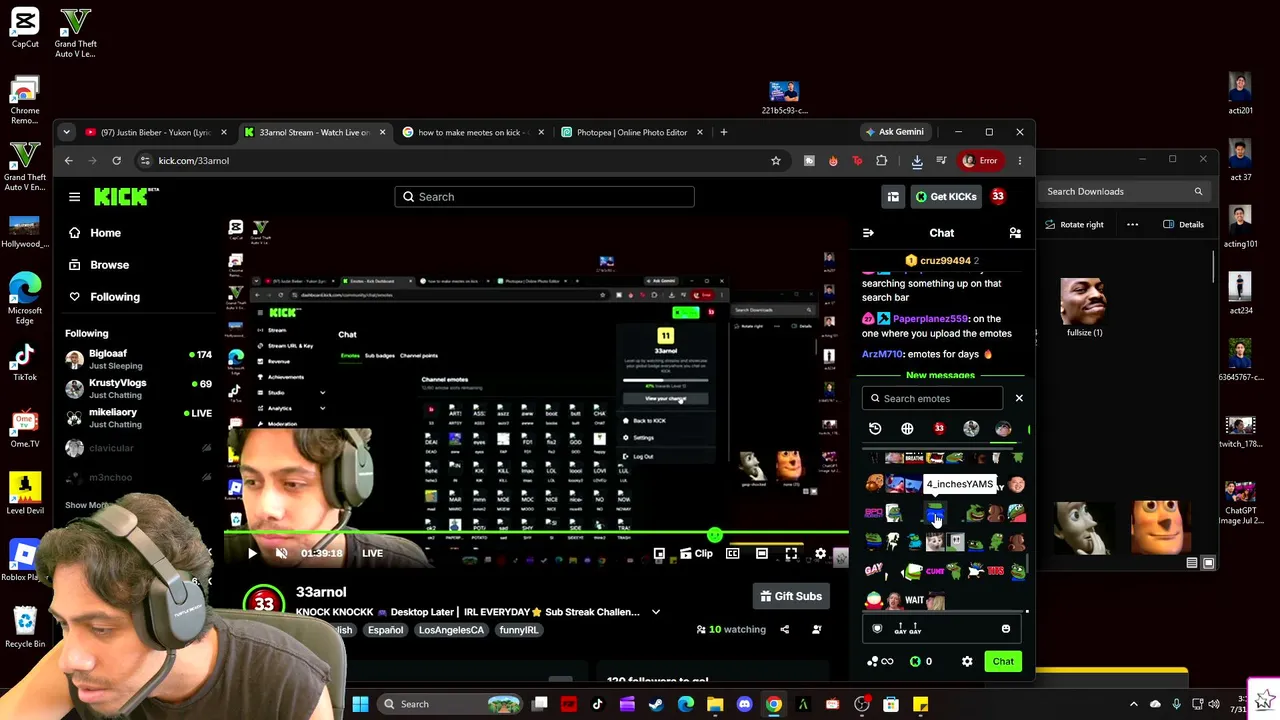Open Discord from the taskbar
This screenshot has width=1280, height=720.
pos(744,704)
